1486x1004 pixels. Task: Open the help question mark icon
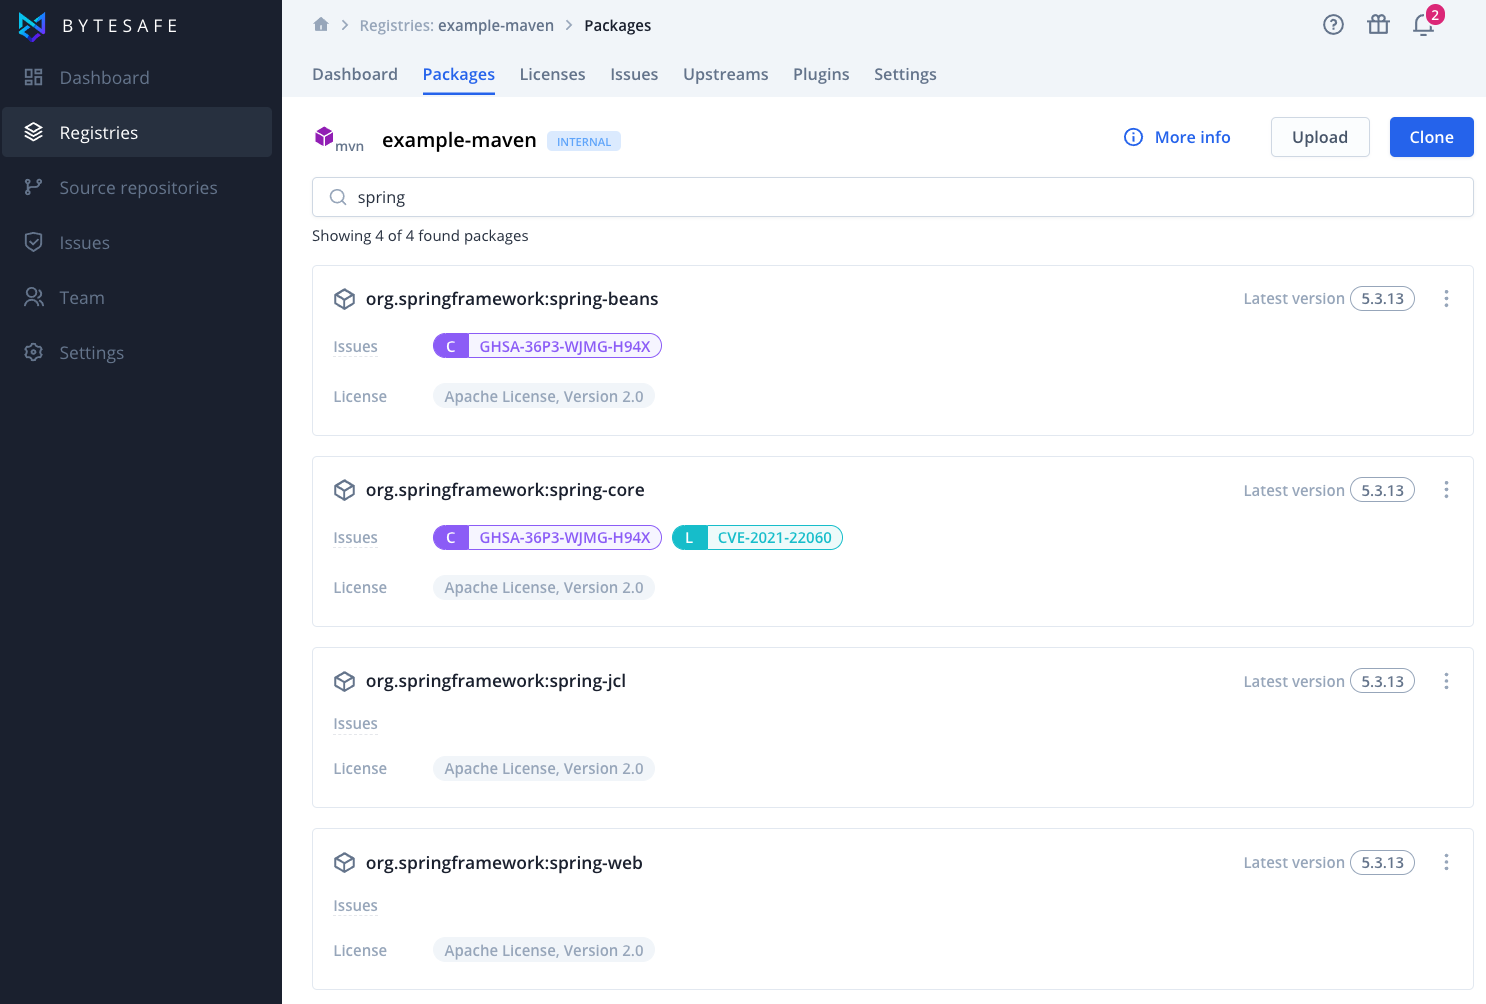click(x=1333, y=25)
